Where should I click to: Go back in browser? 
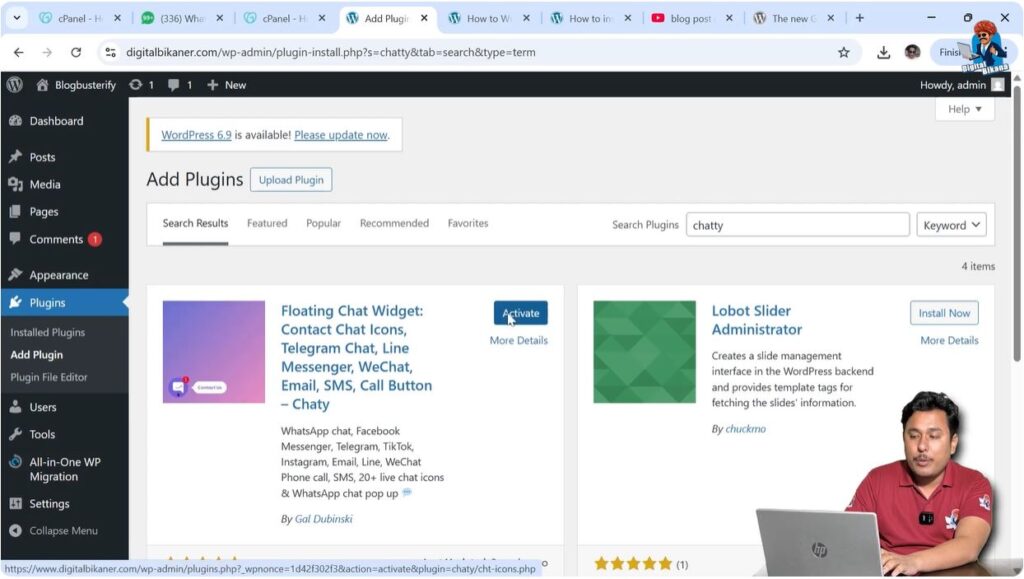click(x=18, y=52)
